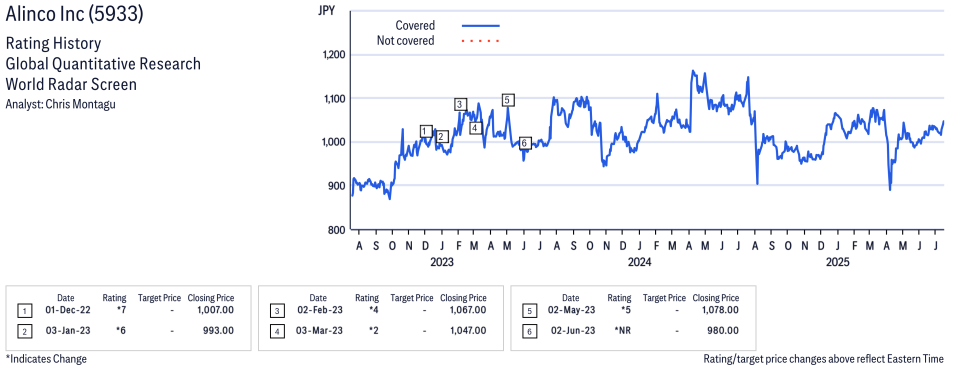Click the Global Quantitative Research line

point(103,64)
